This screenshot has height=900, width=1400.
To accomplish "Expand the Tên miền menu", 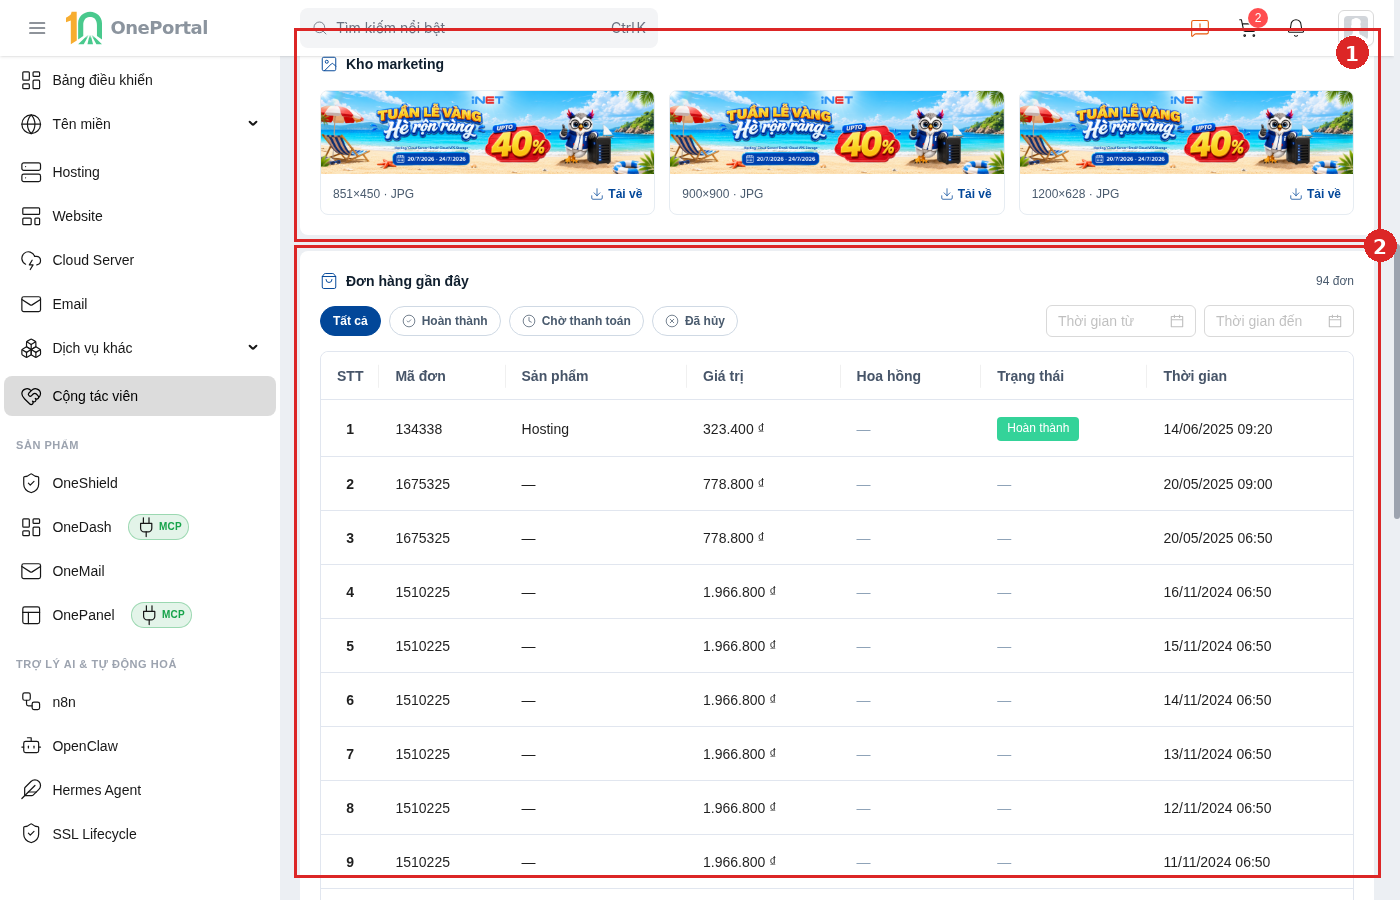I will click(x=140, y=124).
